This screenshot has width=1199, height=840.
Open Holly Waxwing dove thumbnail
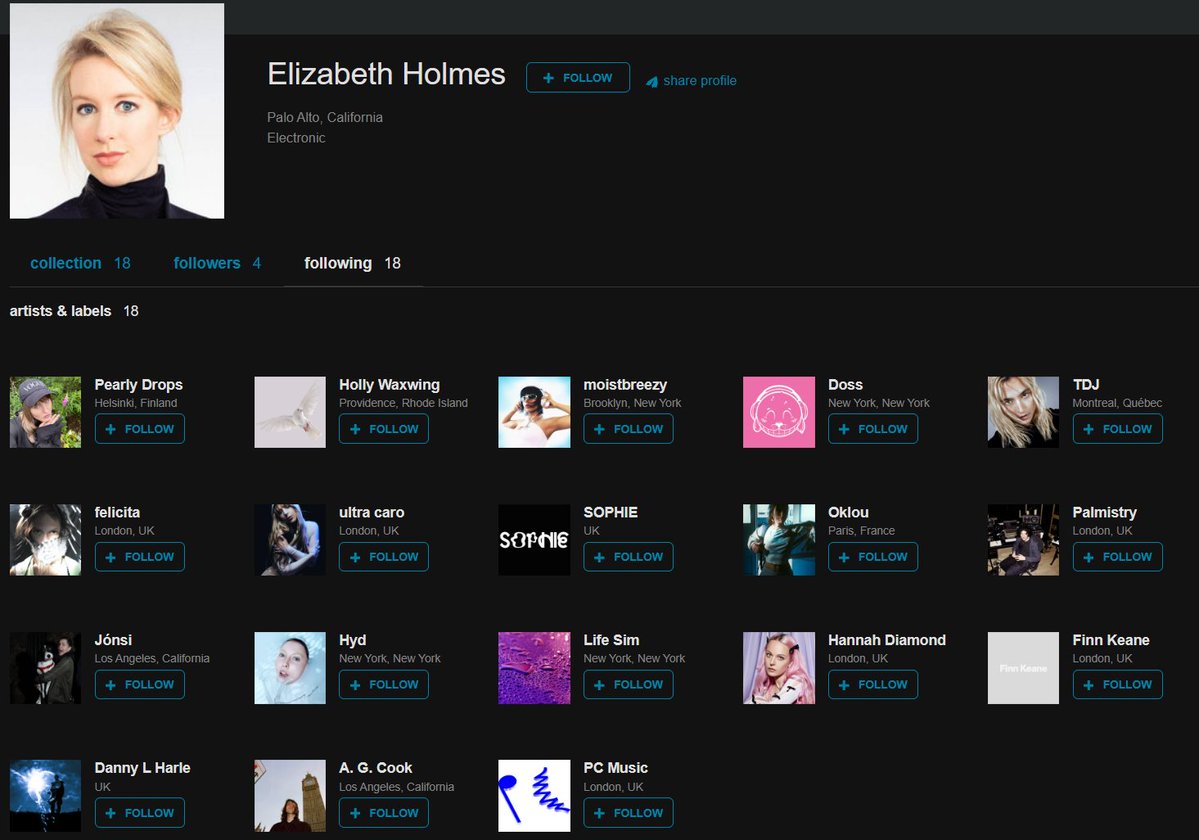[290, 412]
